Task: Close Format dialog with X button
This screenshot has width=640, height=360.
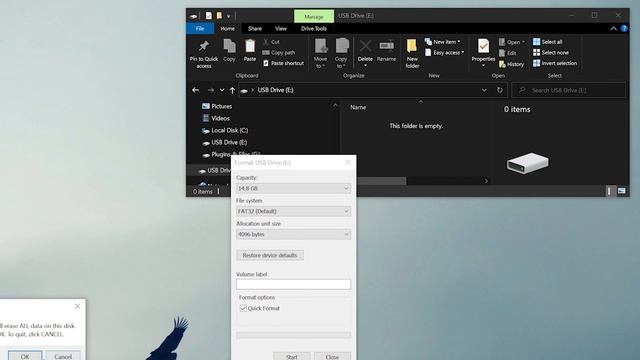Action: [x=348, y=162]
